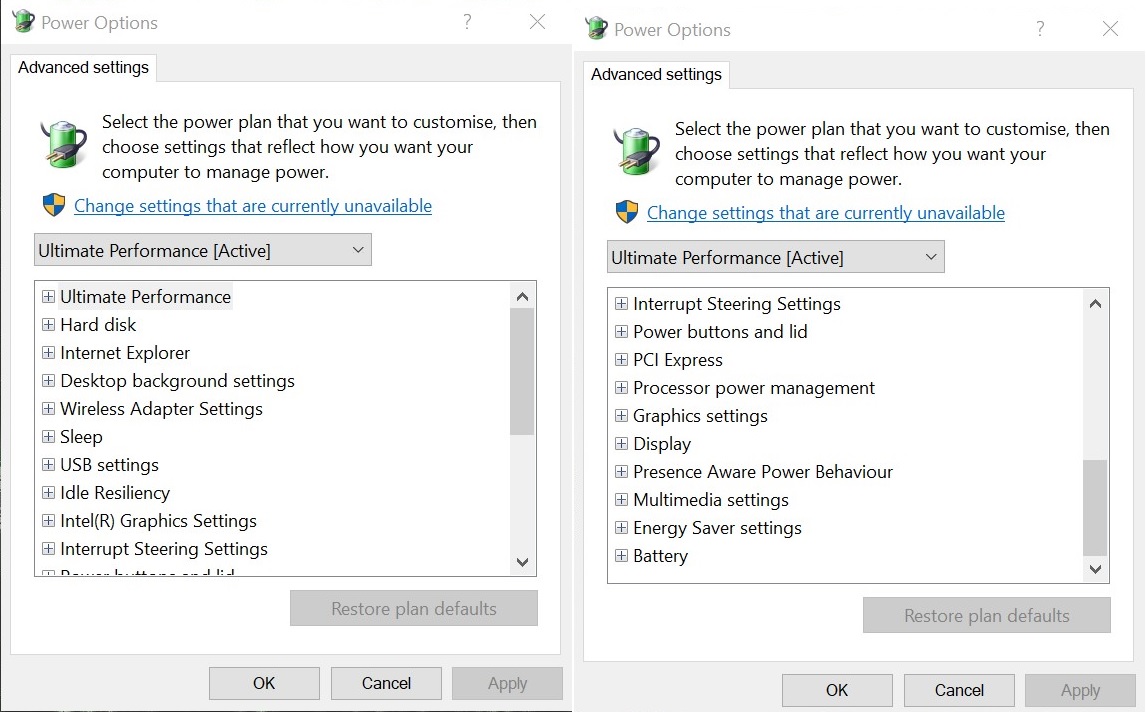Click Apply button in left window
This screenshot has height=712, width=1146.
[507, 683]
